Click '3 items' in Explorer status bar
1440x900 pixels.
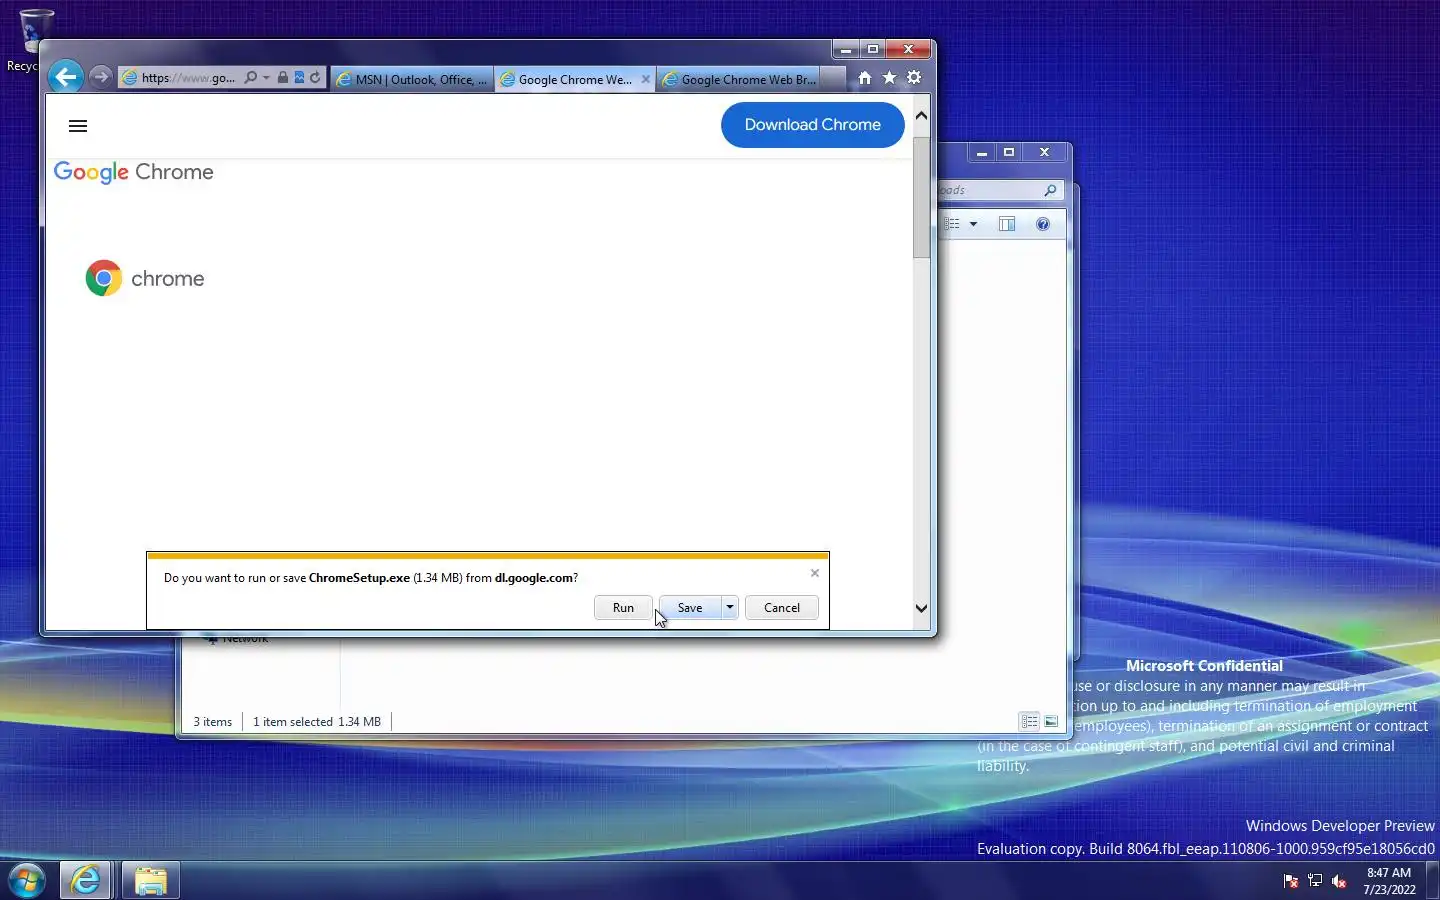pyautogui.click(x=213, y=722)
